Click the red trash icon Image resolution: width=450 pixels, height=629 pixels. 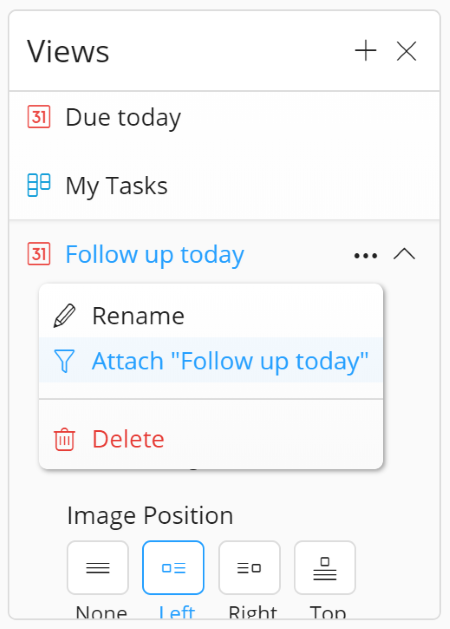tap(64, 440)
